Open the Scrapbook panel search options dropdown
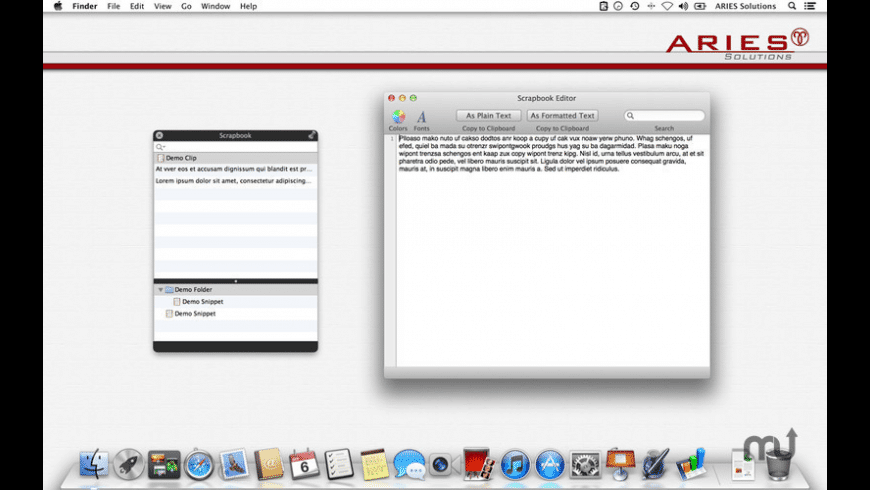 [160, 147]
